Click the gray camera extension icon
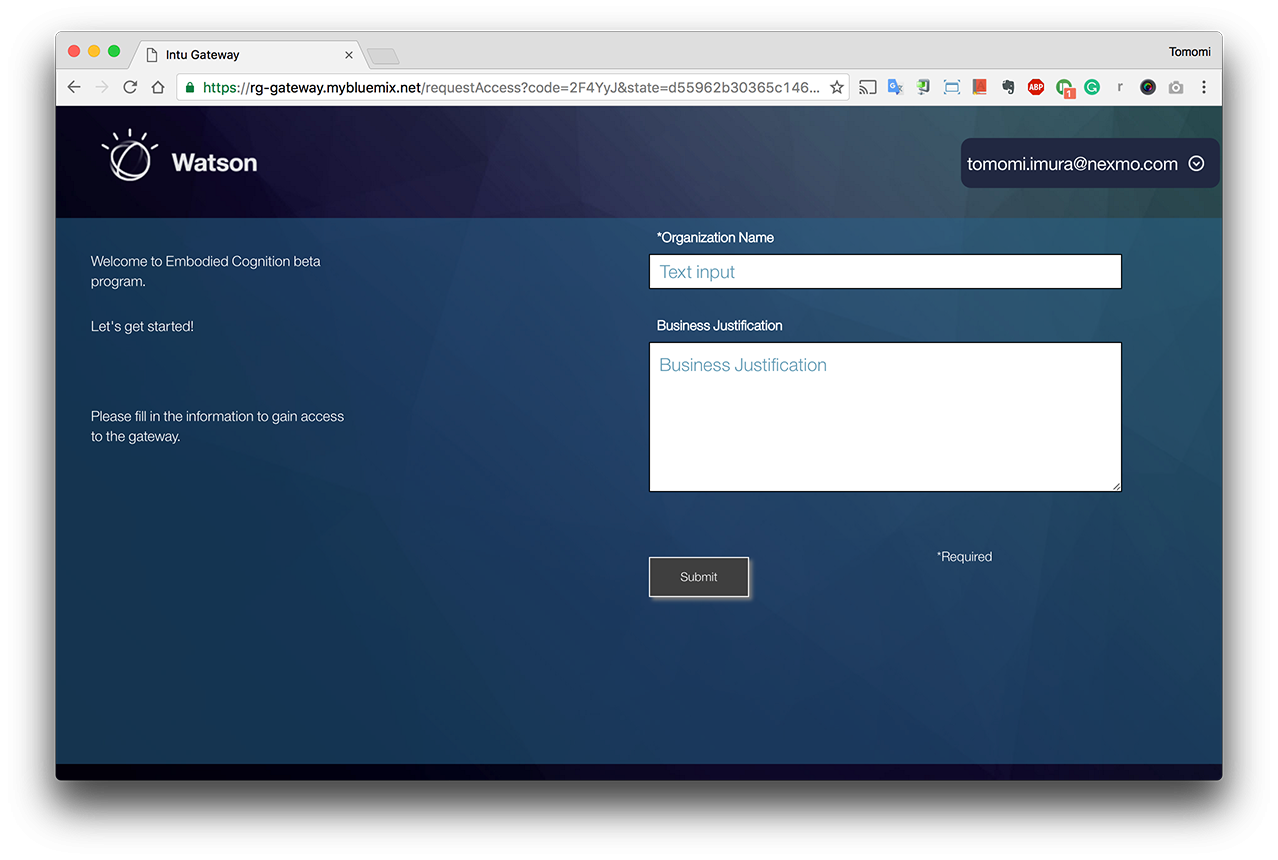This screenshot has width=1278, height=860. pyautogui.click(x=1176, y=87)
